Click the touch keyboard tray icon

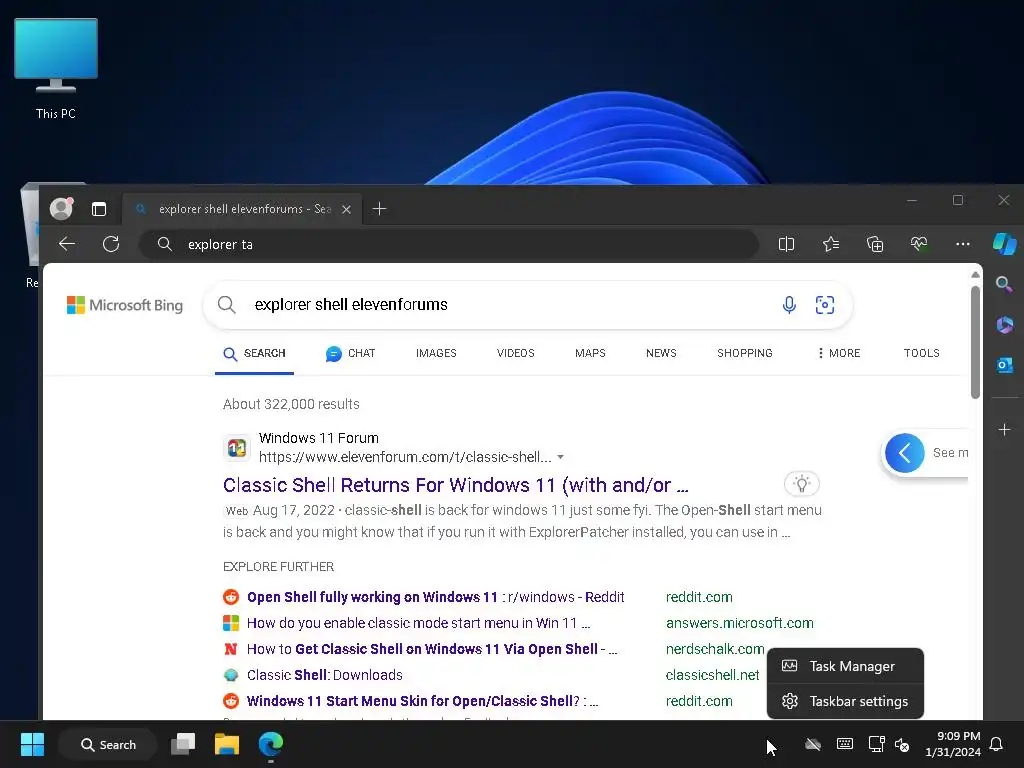tap(844, 744)
